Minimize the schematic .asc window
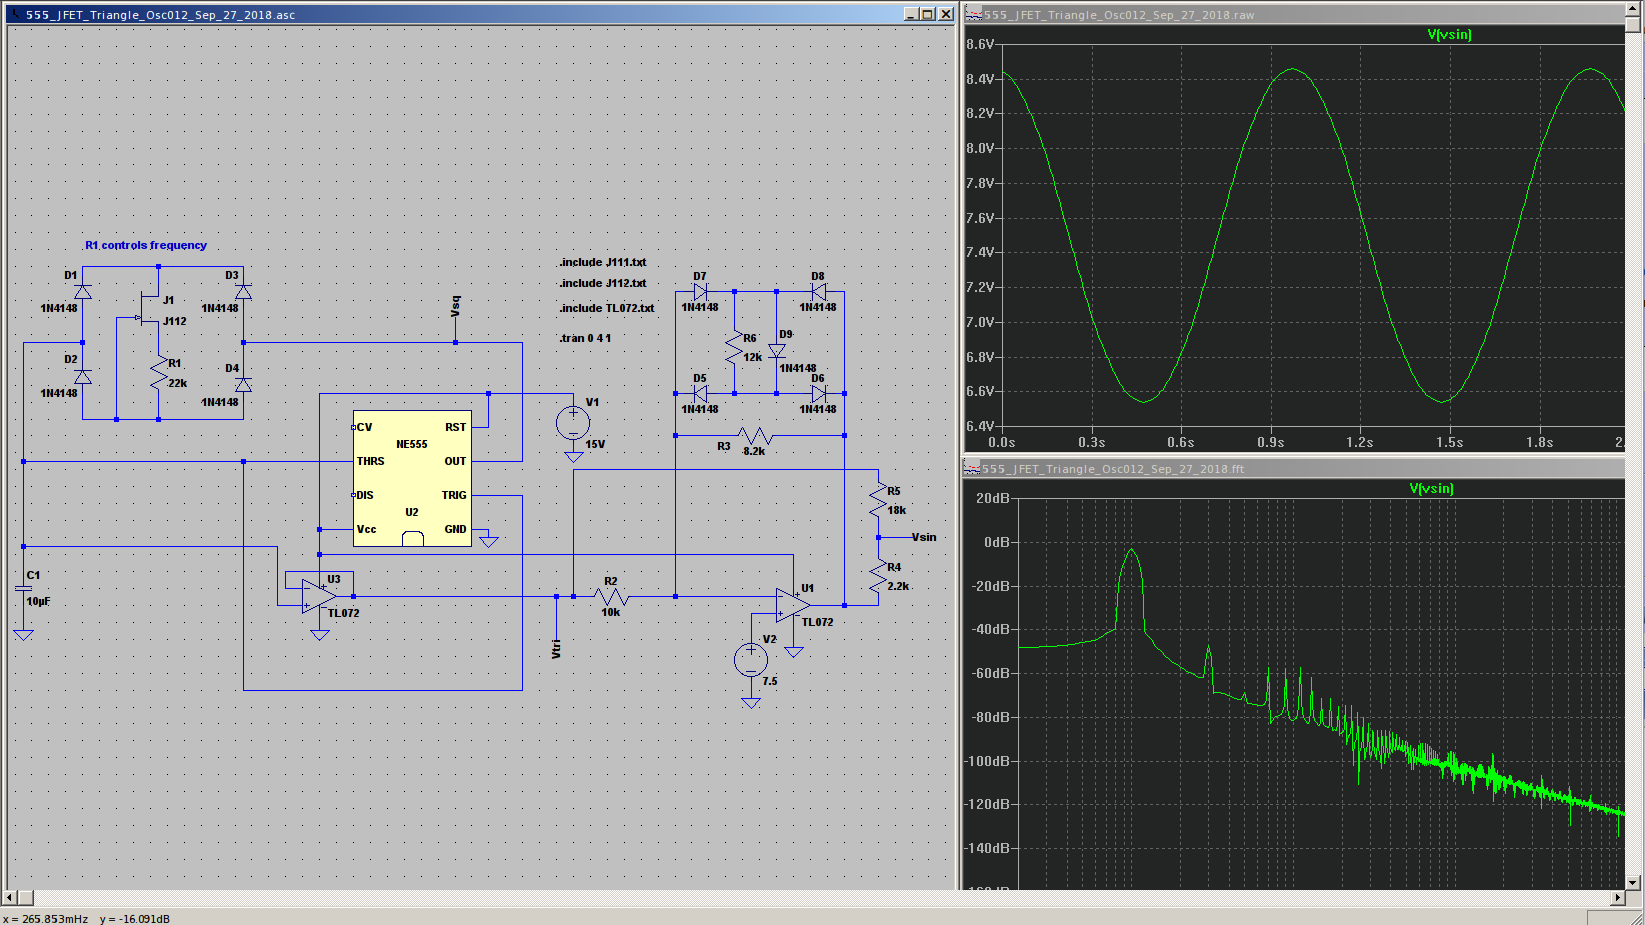This screenshot has height=925, width=1645. click(911, 14)
